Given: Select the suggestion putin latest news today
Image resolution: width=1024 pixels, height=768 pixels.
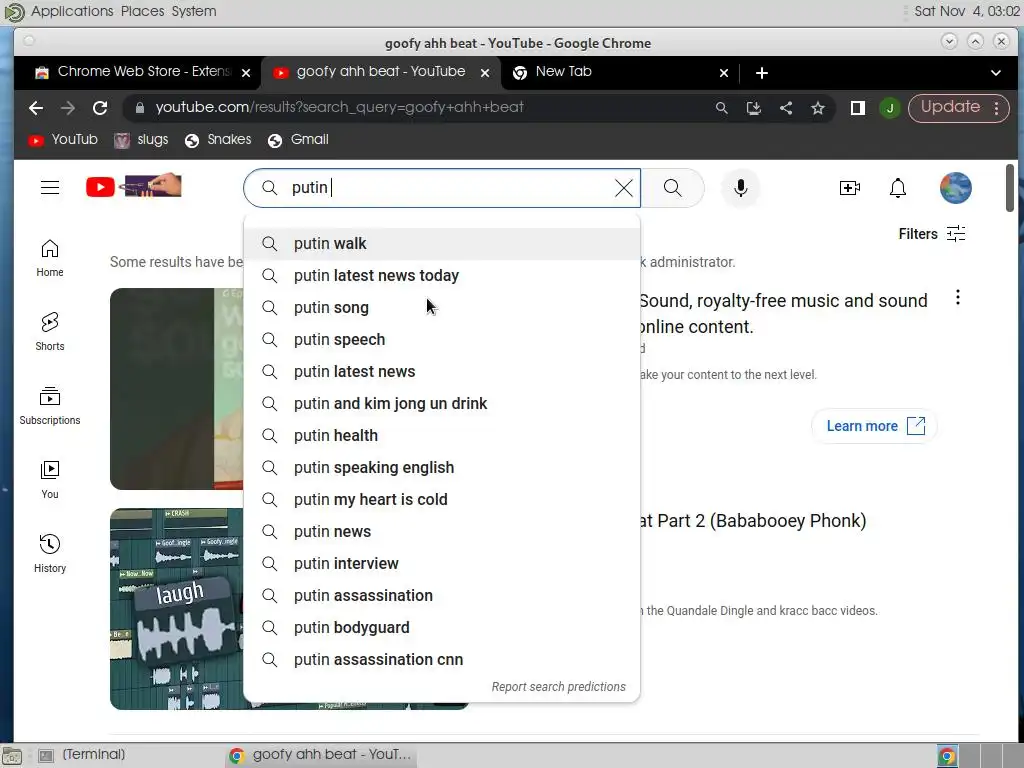Looking at the screenshot, I should pyautogui.click(x=441, y=276).
